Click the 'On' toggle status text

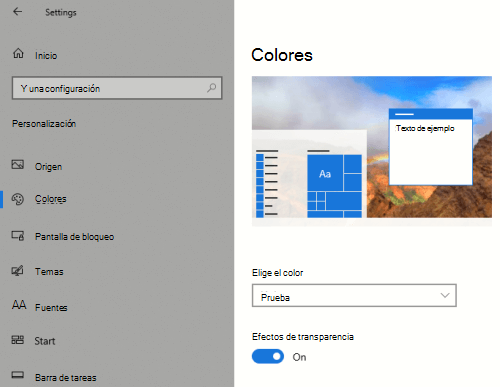299,357
